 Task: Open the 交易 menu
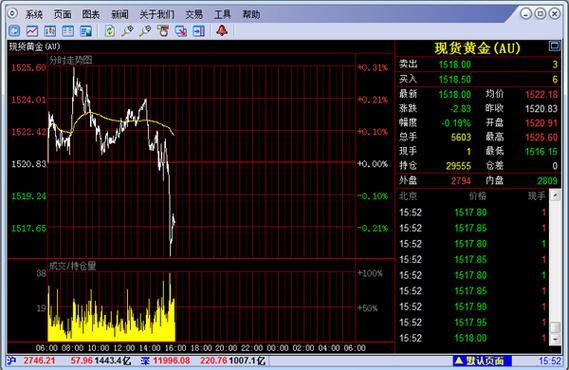[194, 15]
